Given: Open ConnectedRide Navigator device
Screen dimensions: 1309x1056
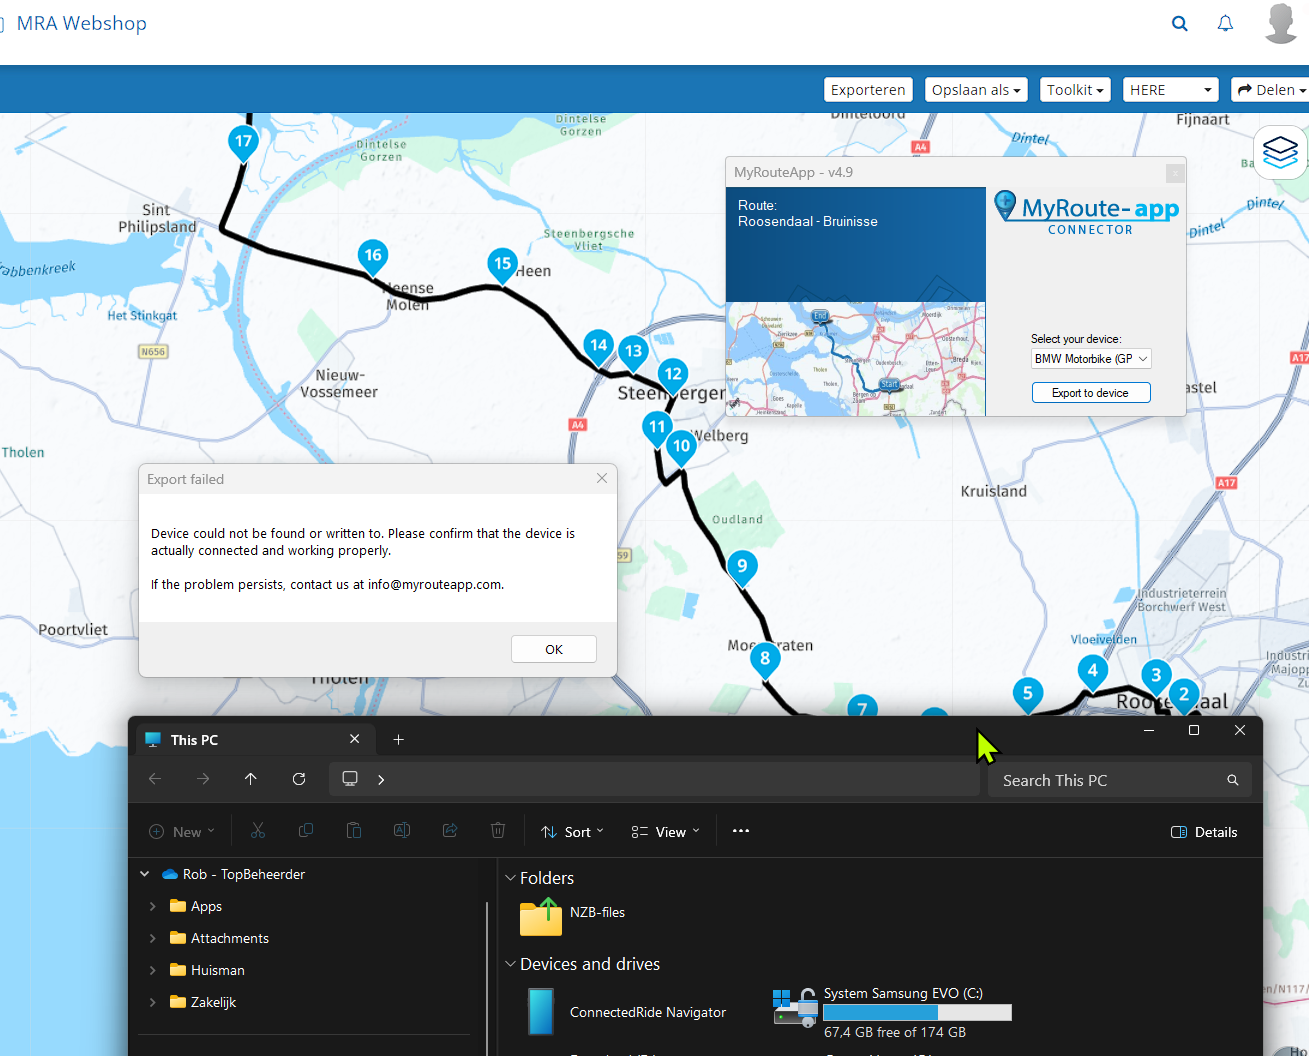Looking at the screenshot, I should coord(627,1012).
